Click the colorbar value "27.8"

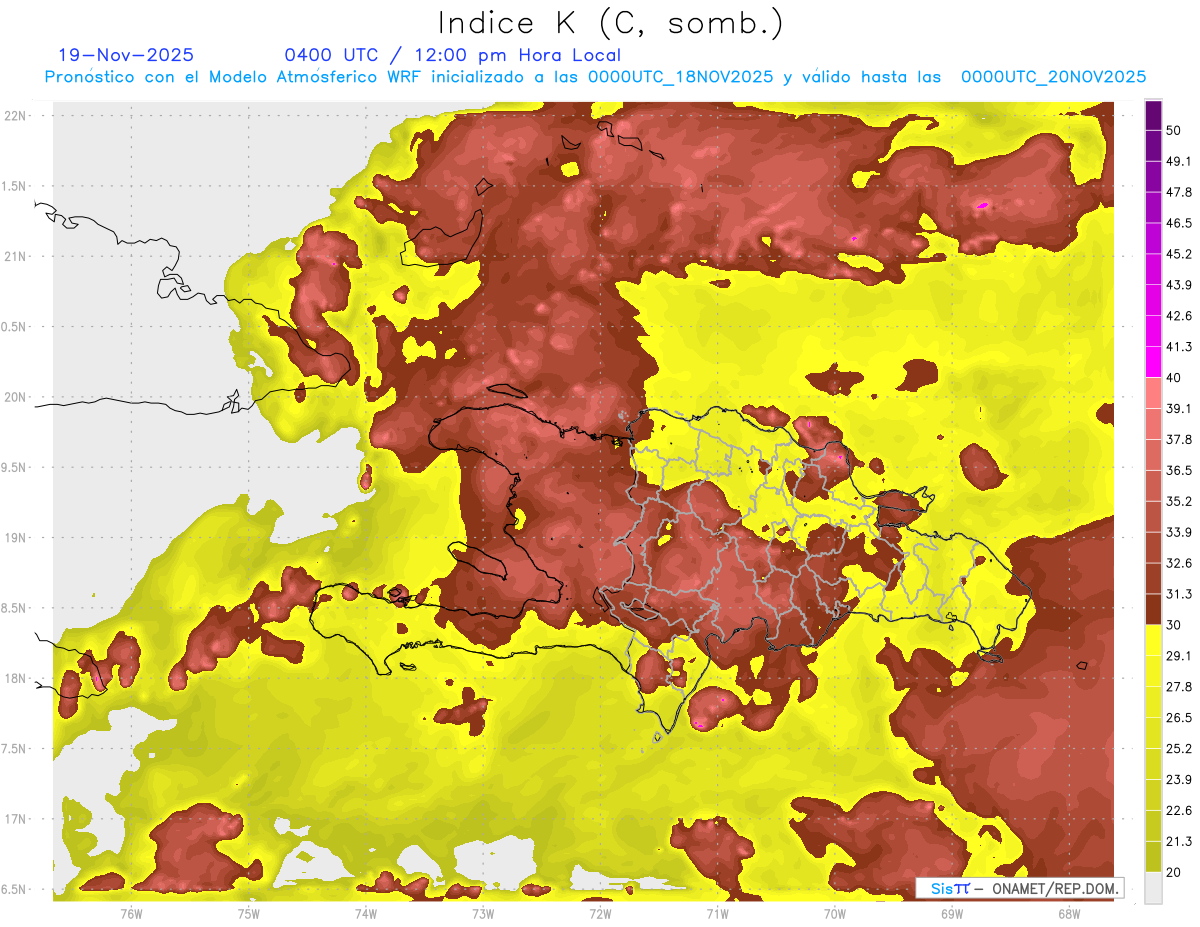(x=1179, y=687)
